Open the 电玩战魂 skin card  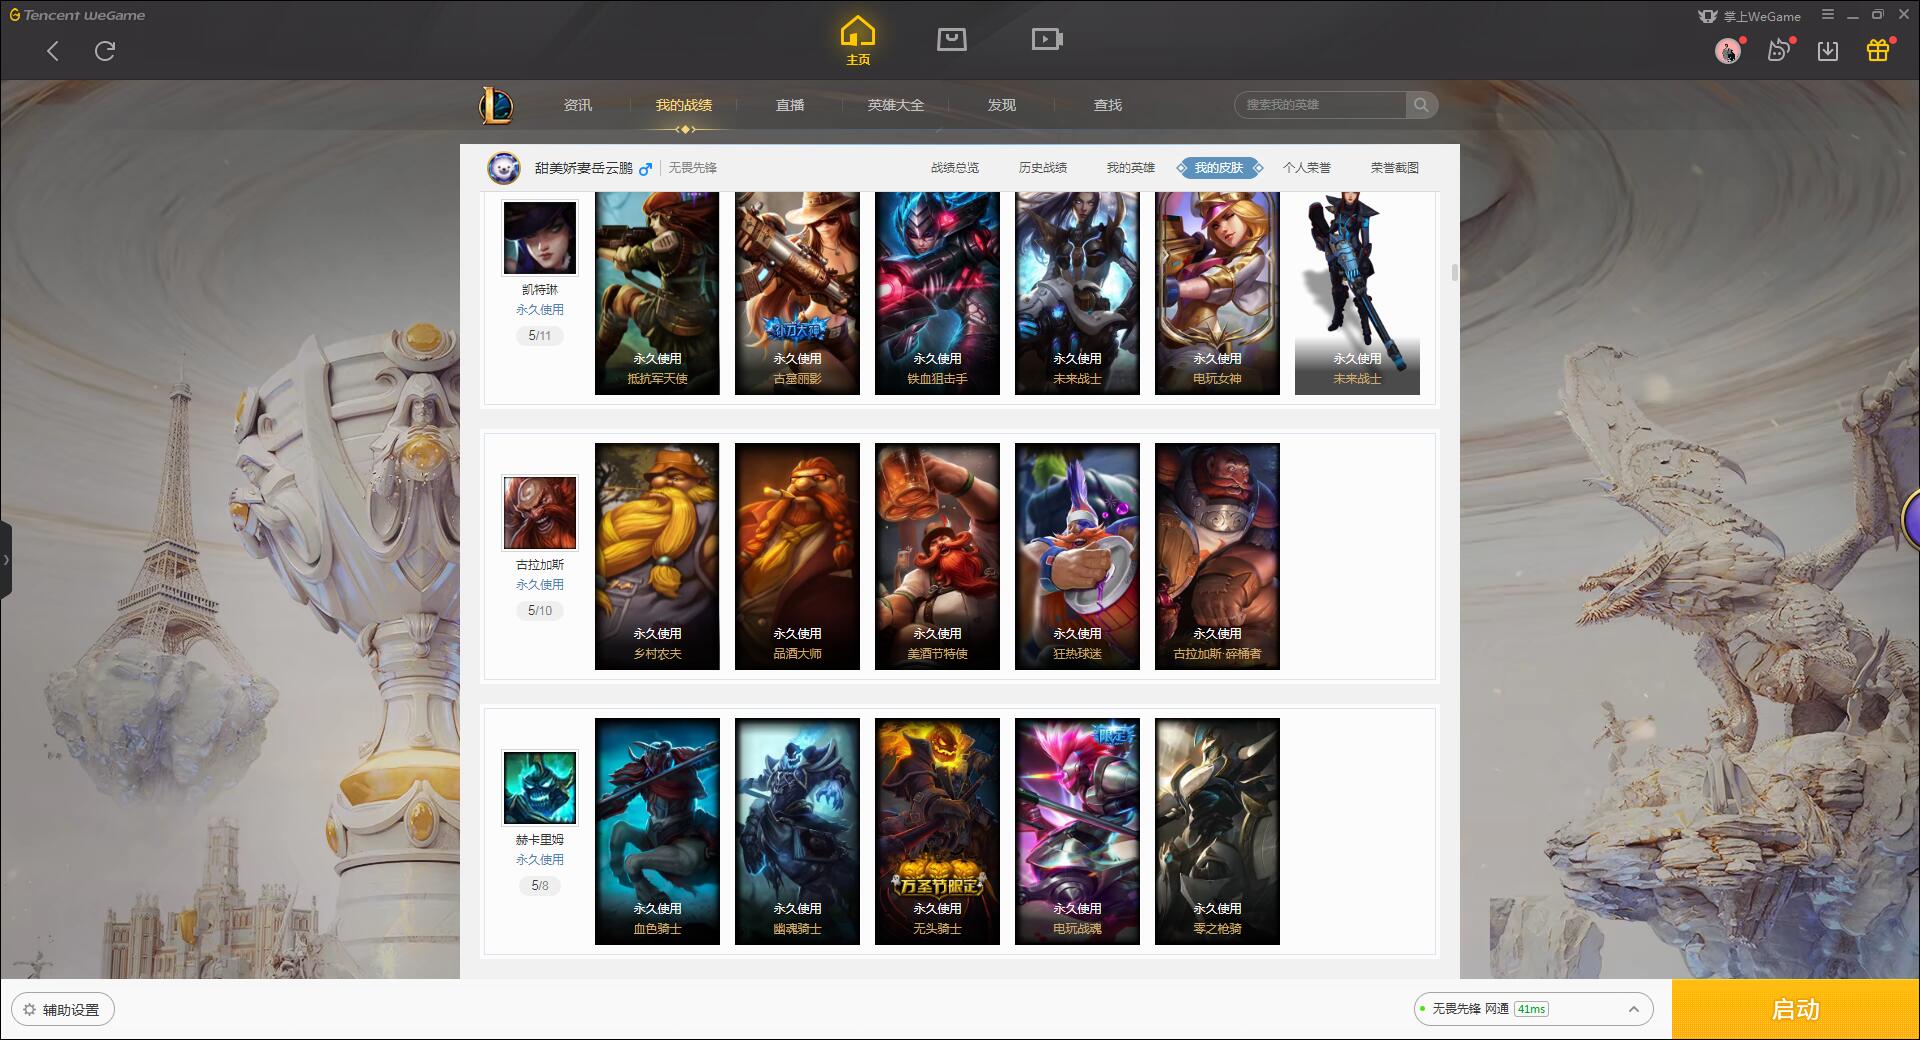pyautogui.click(x=1077, y=831)
